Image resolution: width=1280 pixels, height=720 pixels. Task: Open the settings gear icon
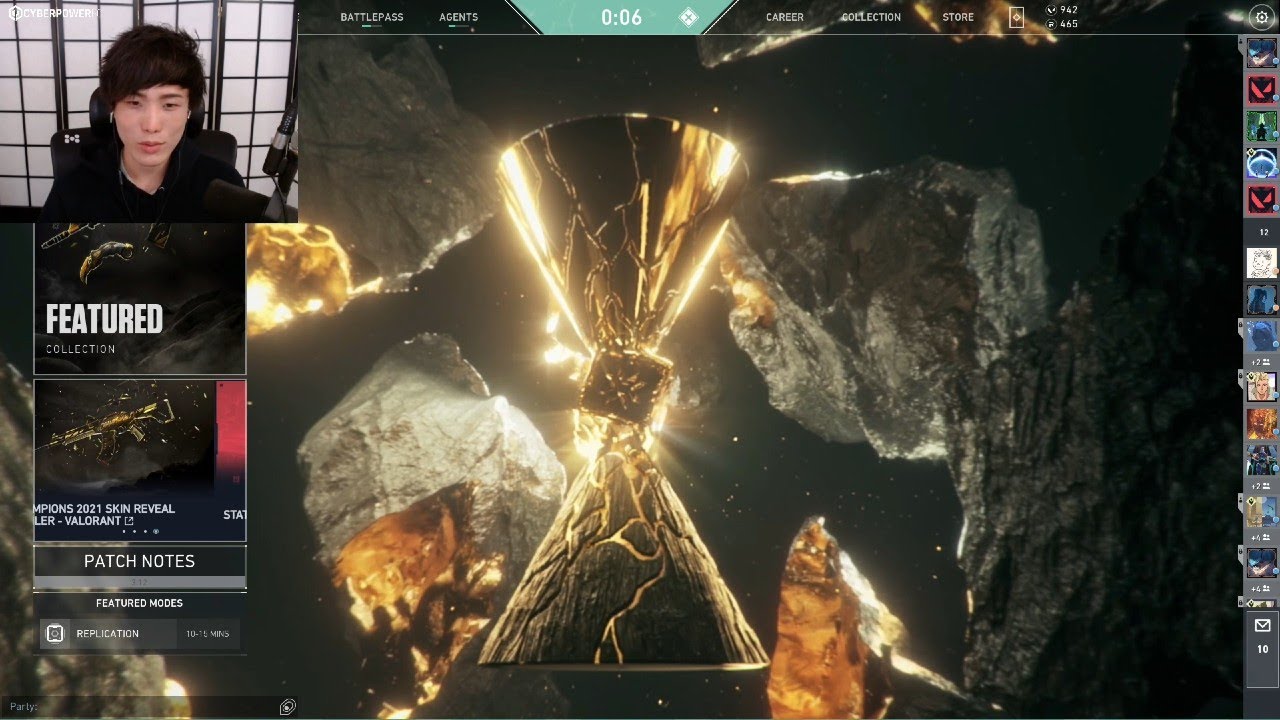tap(1261, 17)
